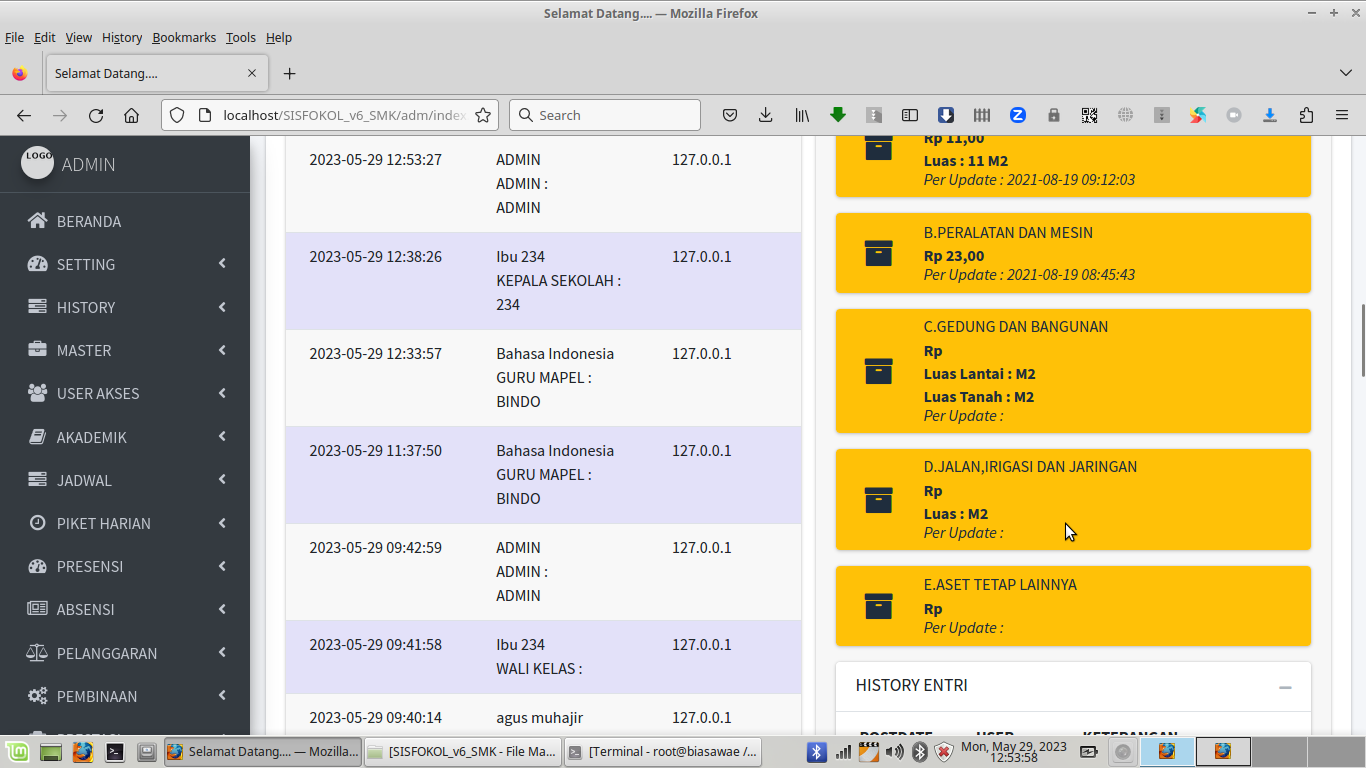Click the page vertical scrollbar thumb
This screenshot has width=1366, height=768.
1362,341
